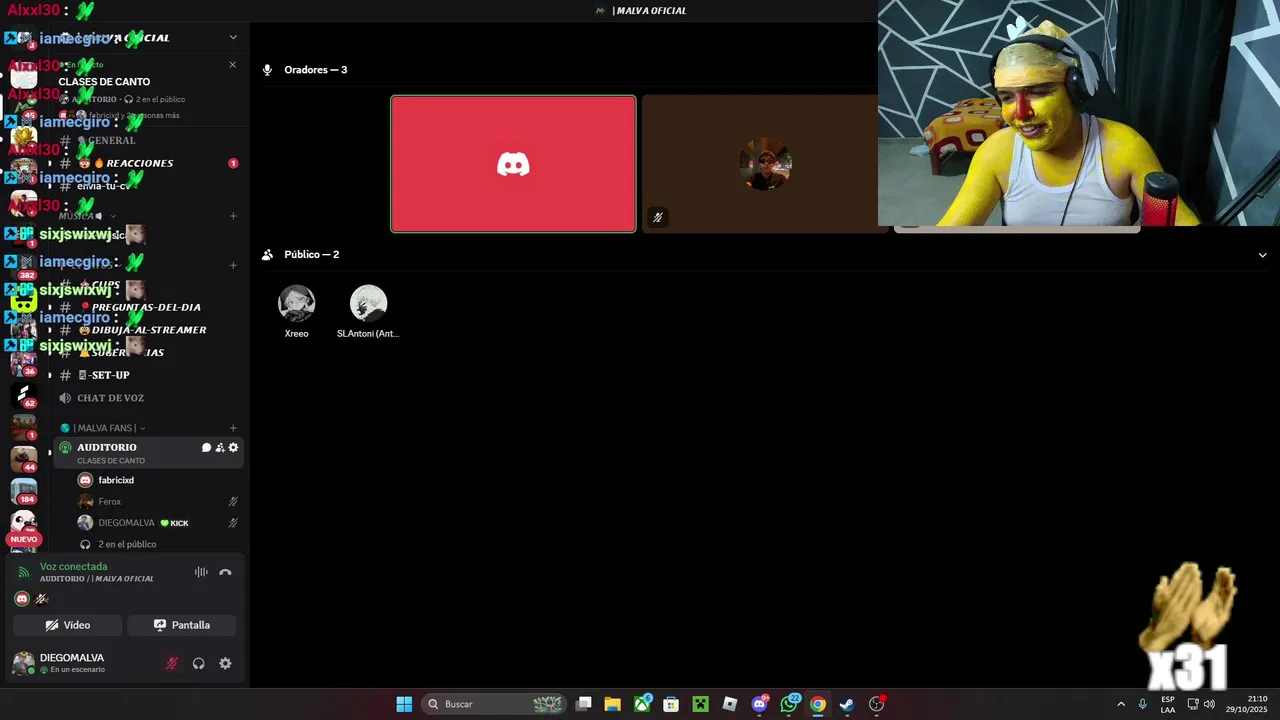Collapse the Público section chevron
Image resolution: width=1280 pixels, height=720 pixels.
pos(1262,255)
